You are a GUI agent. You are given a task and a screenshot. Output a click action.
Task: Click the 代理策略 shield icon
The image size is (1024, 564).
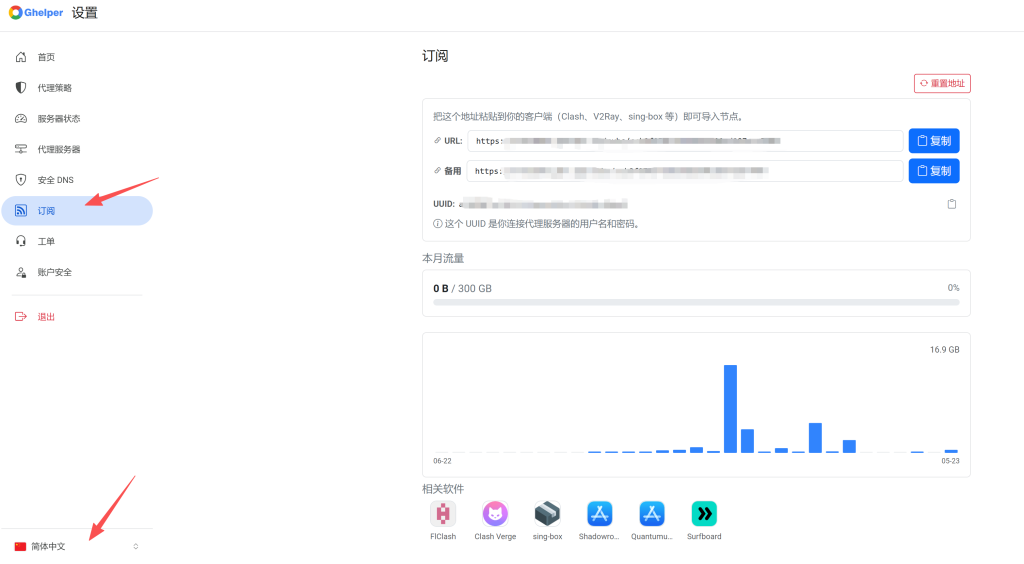click(21, 87)
